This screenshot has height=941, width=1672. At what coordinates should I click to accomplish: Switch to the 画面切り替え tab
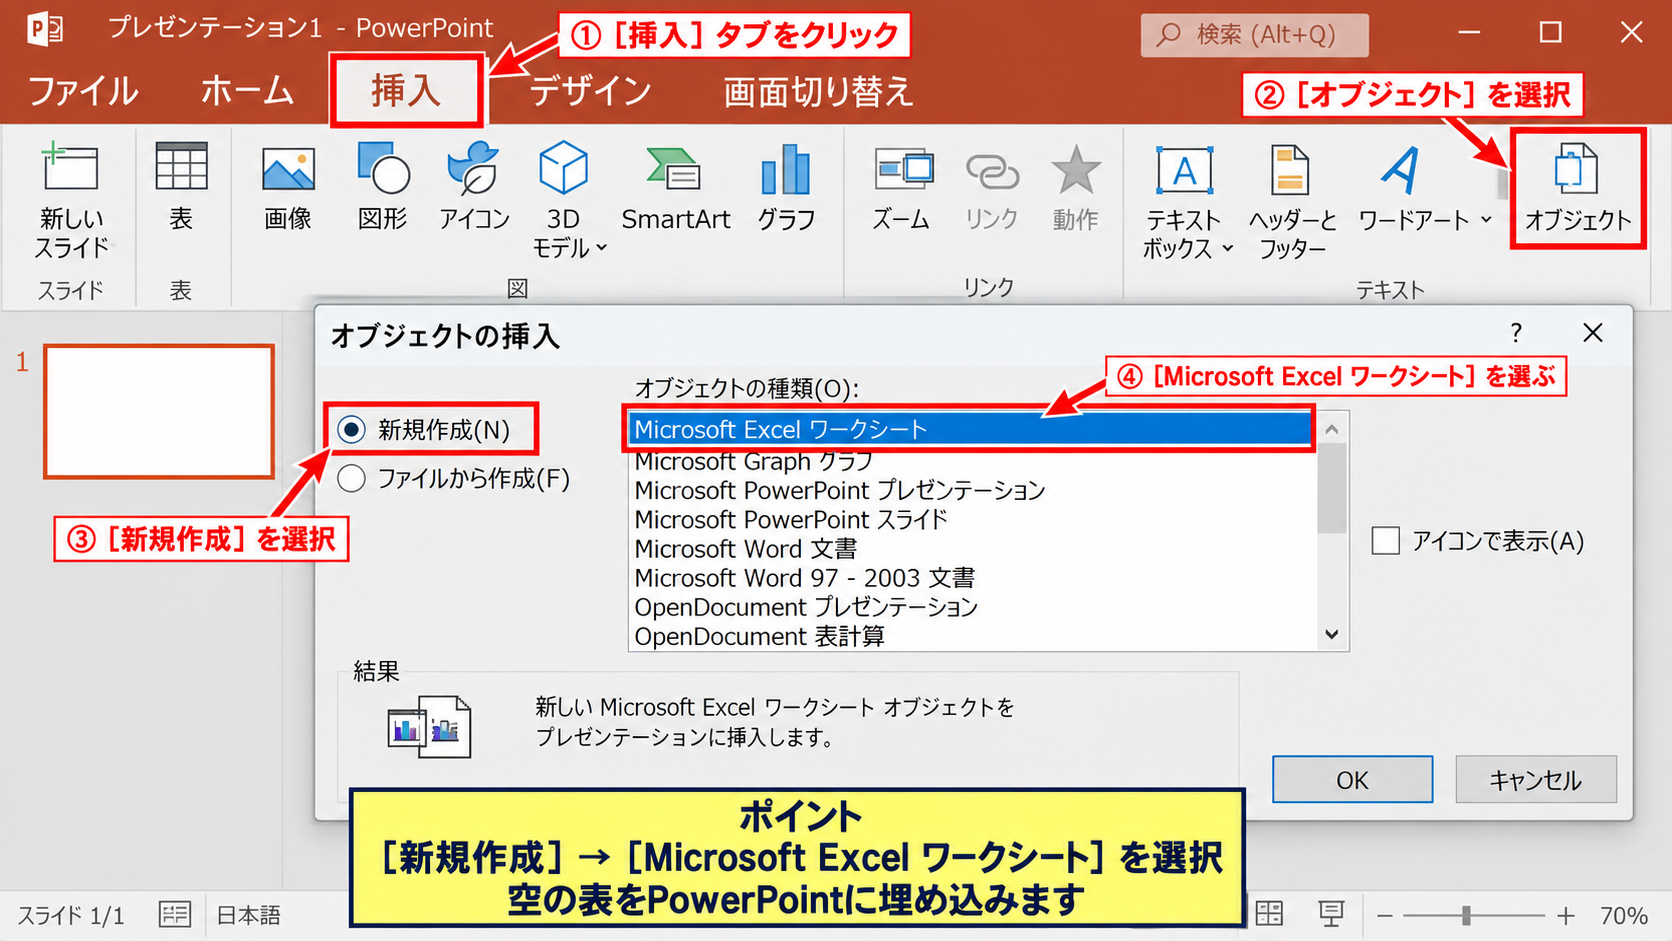click(x=818, y=91)
